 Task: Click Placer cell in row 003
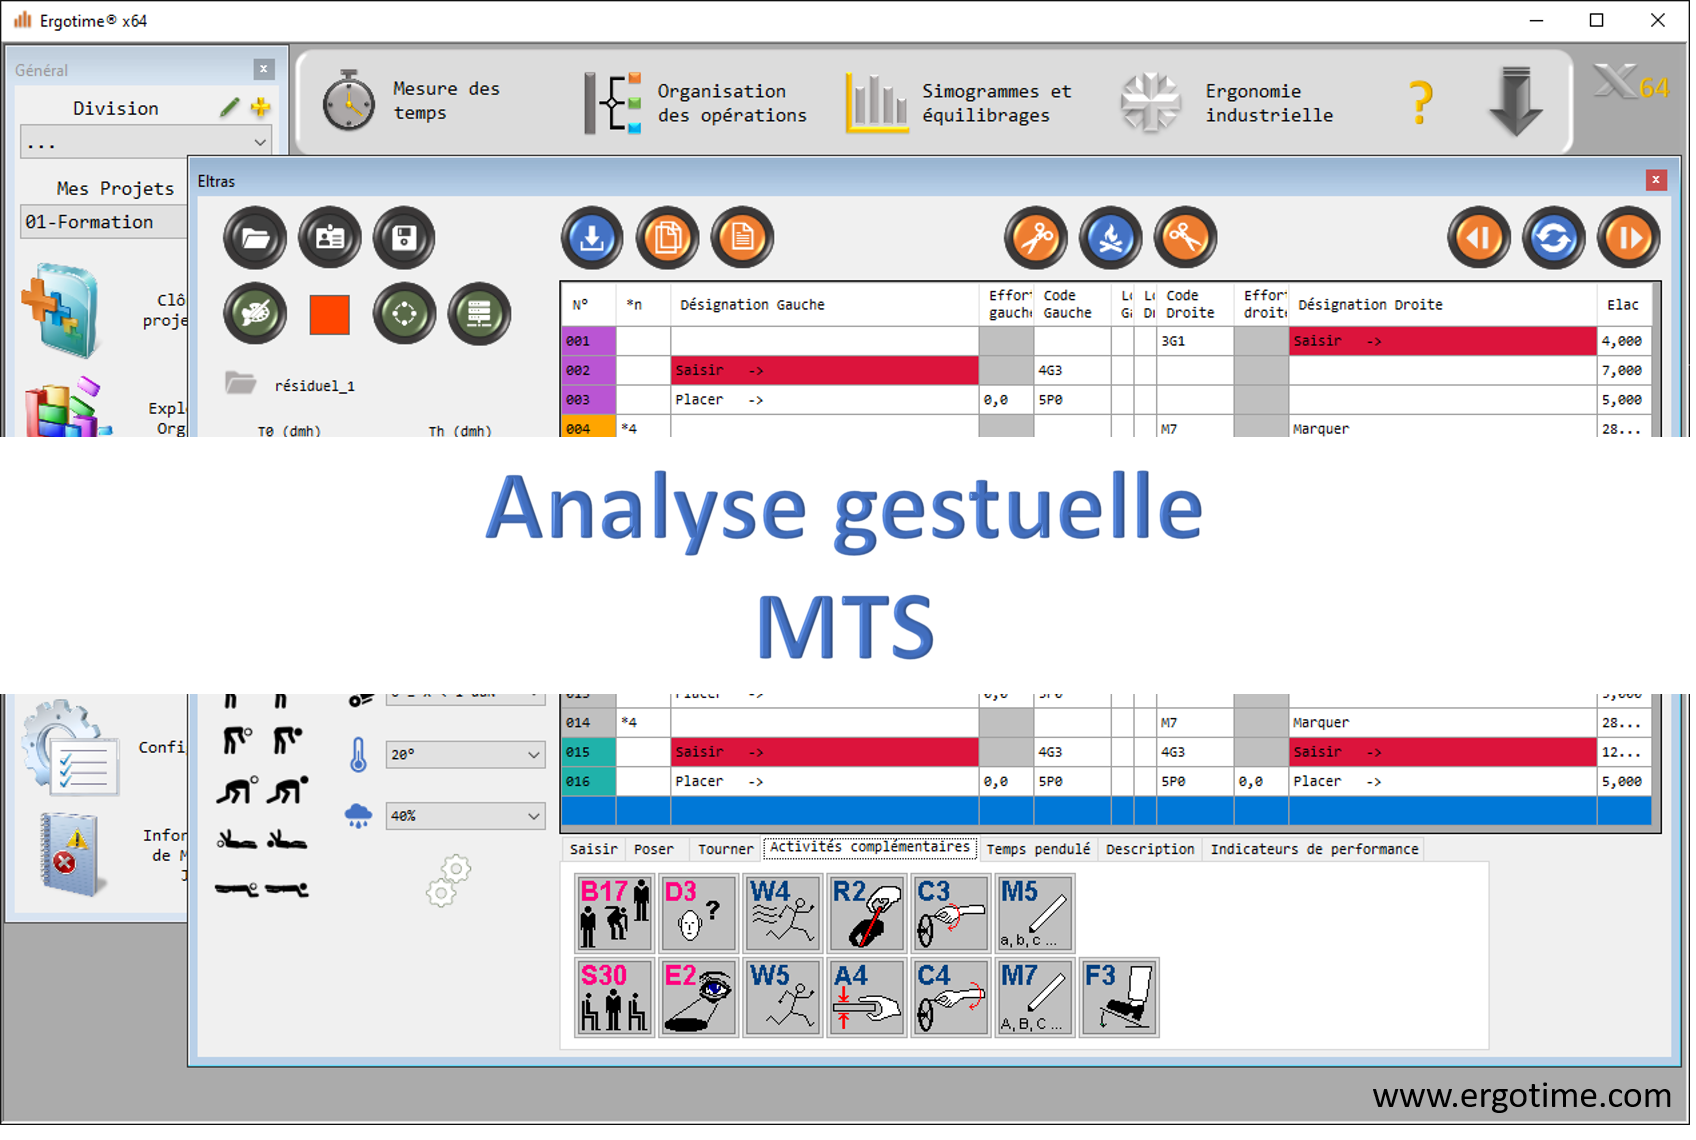coord(824,400)
